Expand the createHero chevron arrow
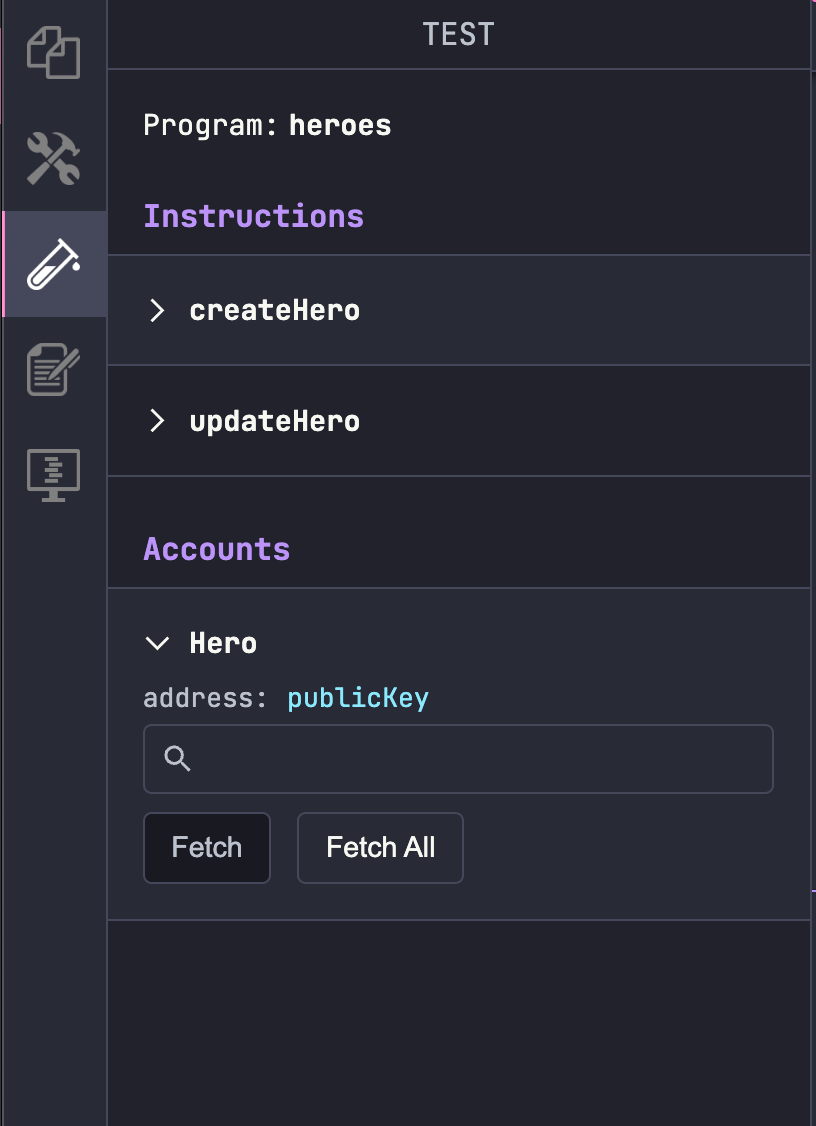The height and width of the screenshot is (1126, 816). coord(157,310)
